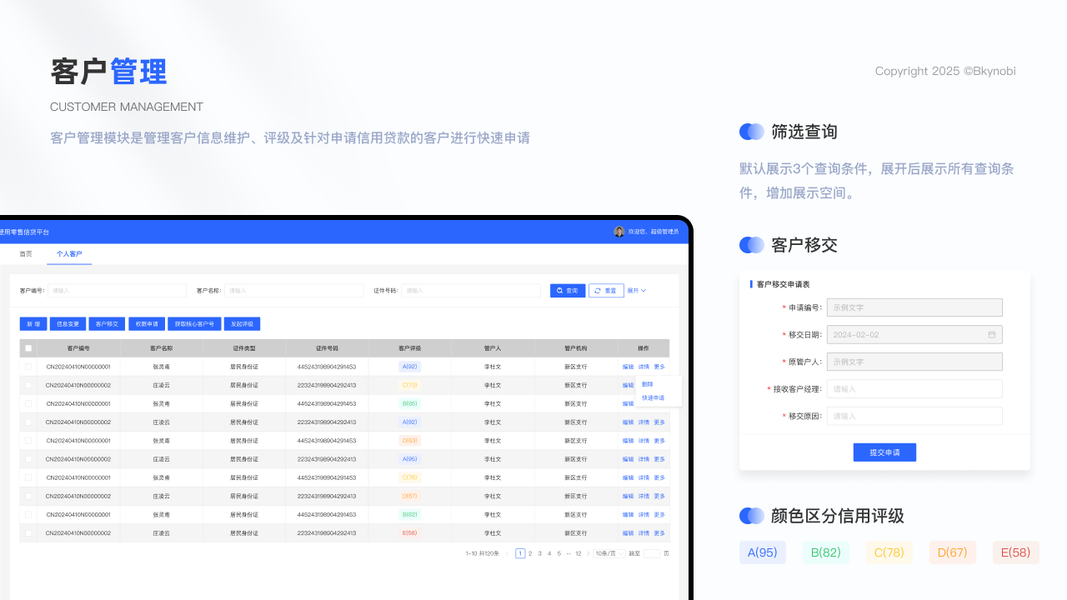The width and height of the screenshot is (1067, 600).
Task: Click the jump-to-page input box
Action: click(x=652, y=554)
